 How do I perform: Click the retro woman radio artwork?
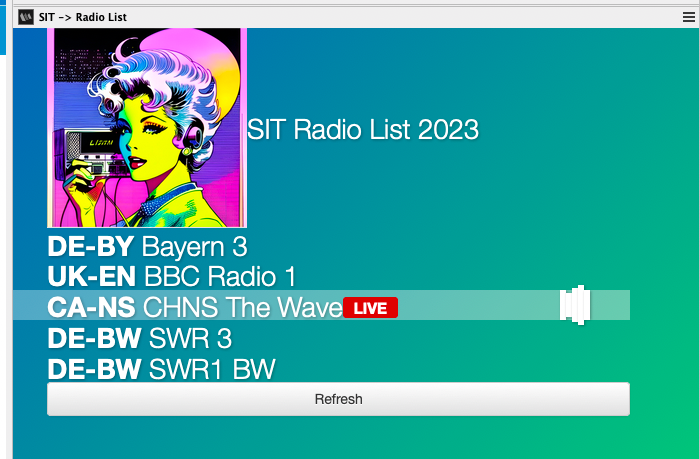(x=147, y=128)
